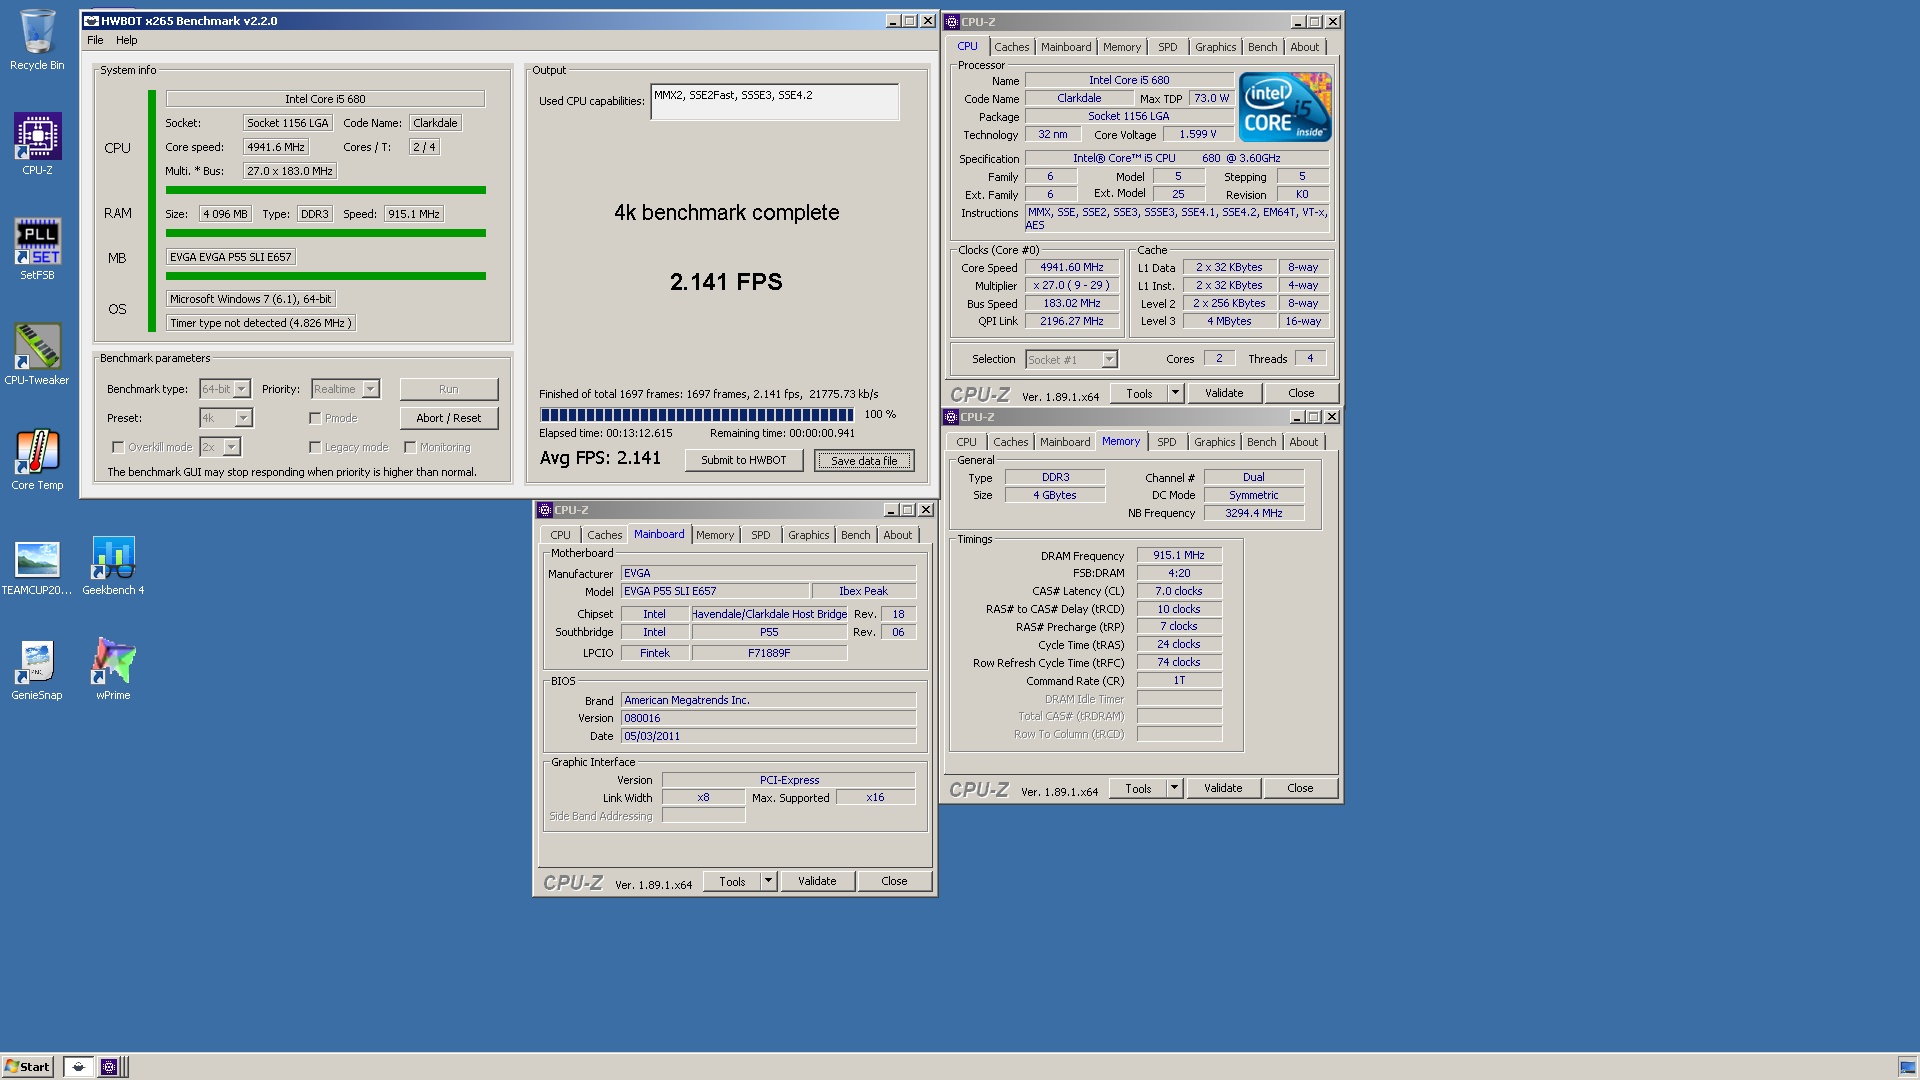Click the Timer type not detected field
The width and height of the screenshot is (1920, 1080).
pos(260,323)
